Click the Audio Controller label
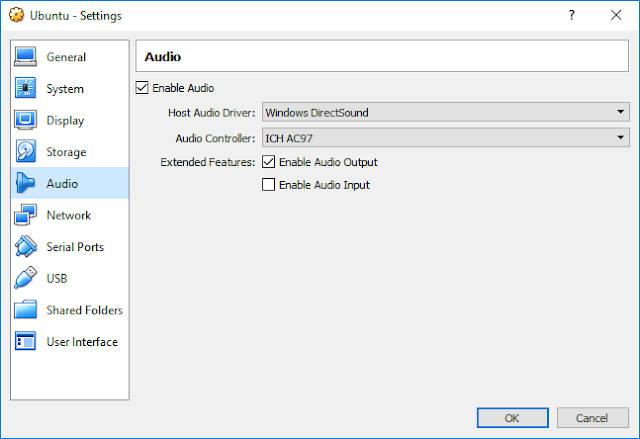Screen dimensions: 640x439 [215, 138]
